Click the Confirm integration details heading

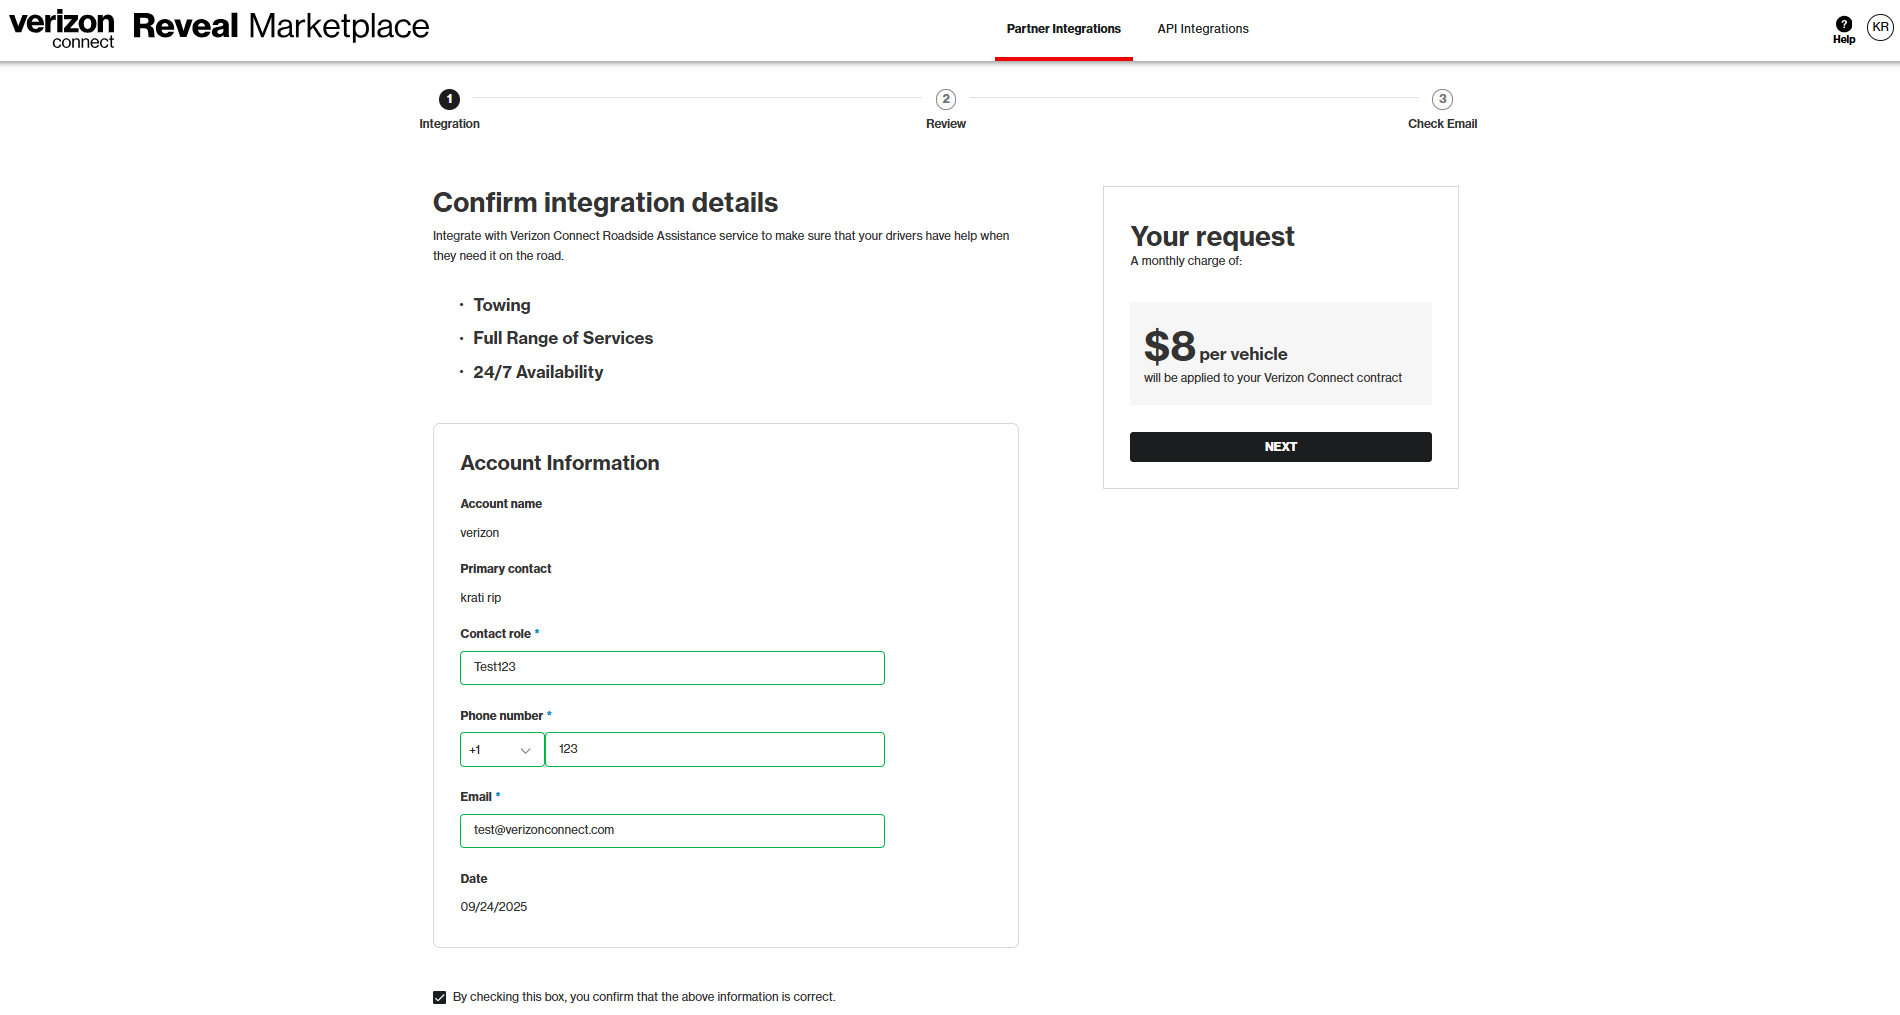click(605, 203)
